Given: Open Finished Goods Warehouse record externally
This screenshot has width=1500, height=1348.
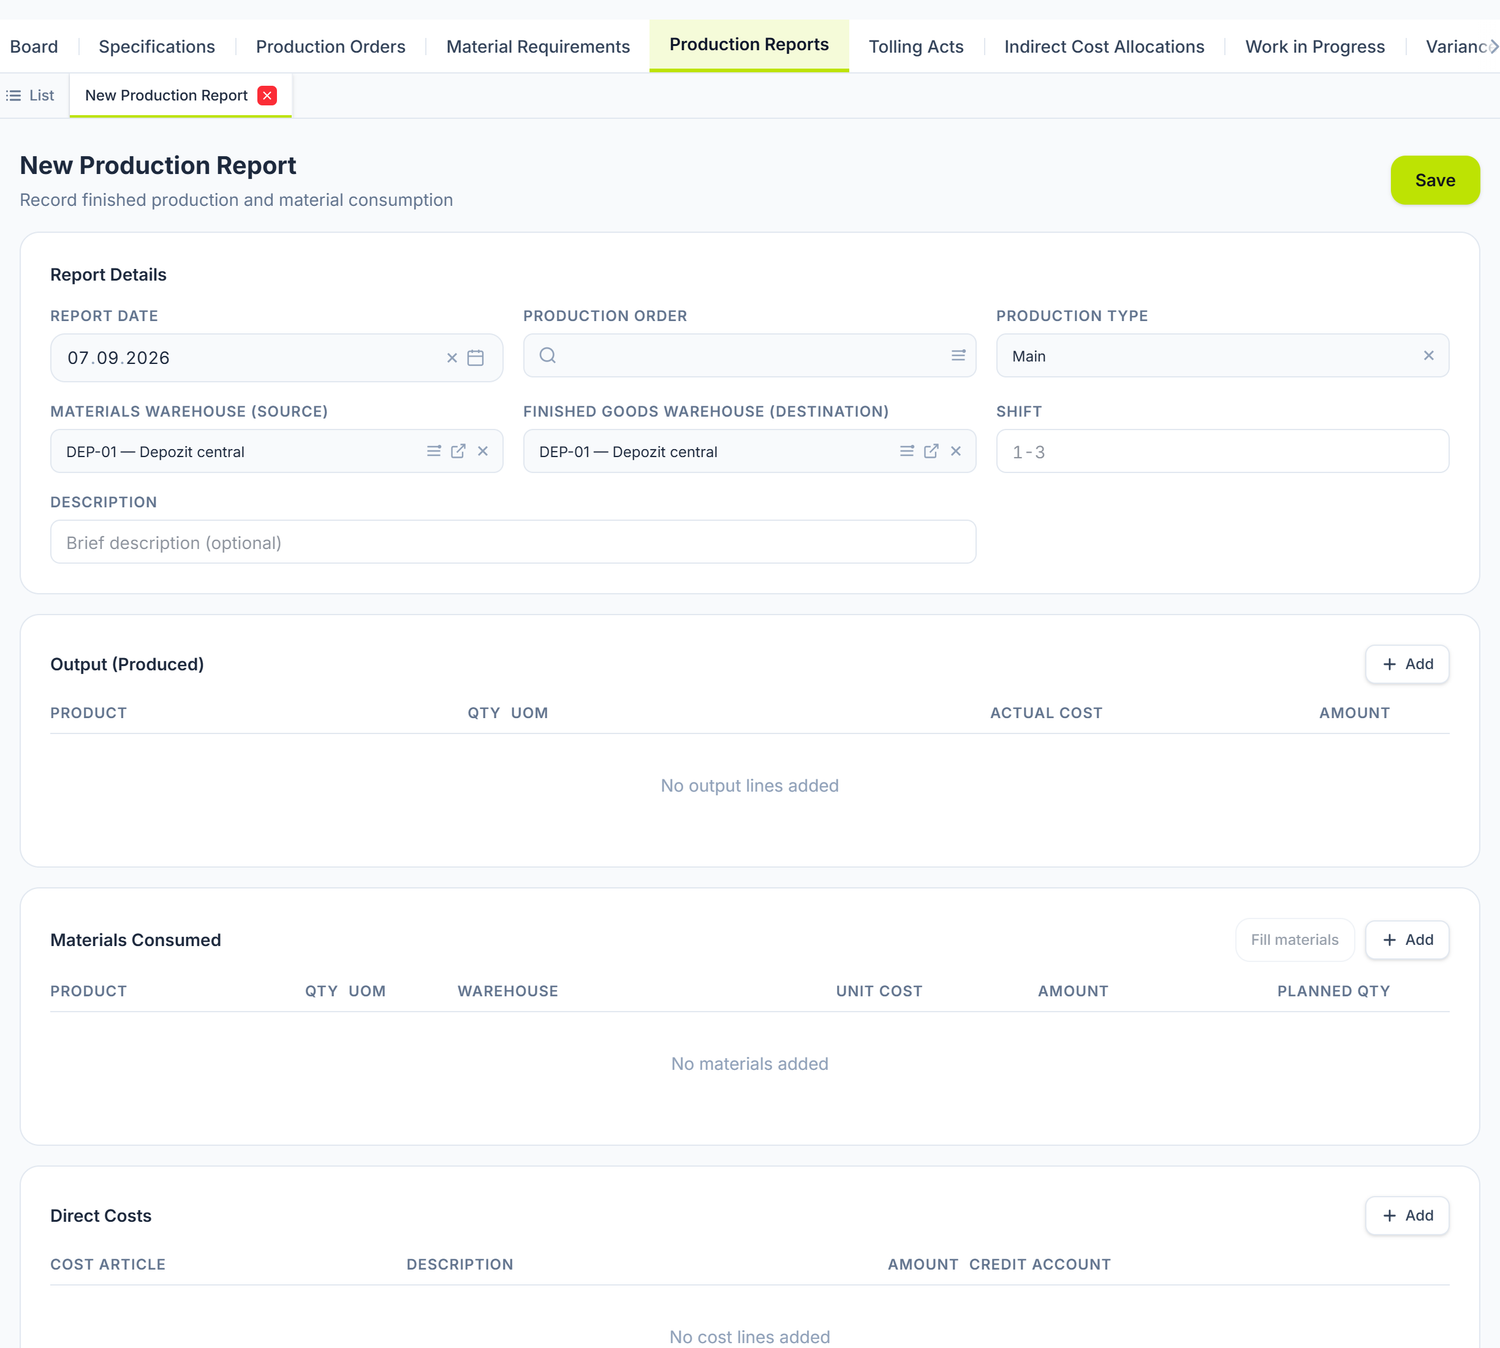Looking at the screenshot, I should (931, 451).
